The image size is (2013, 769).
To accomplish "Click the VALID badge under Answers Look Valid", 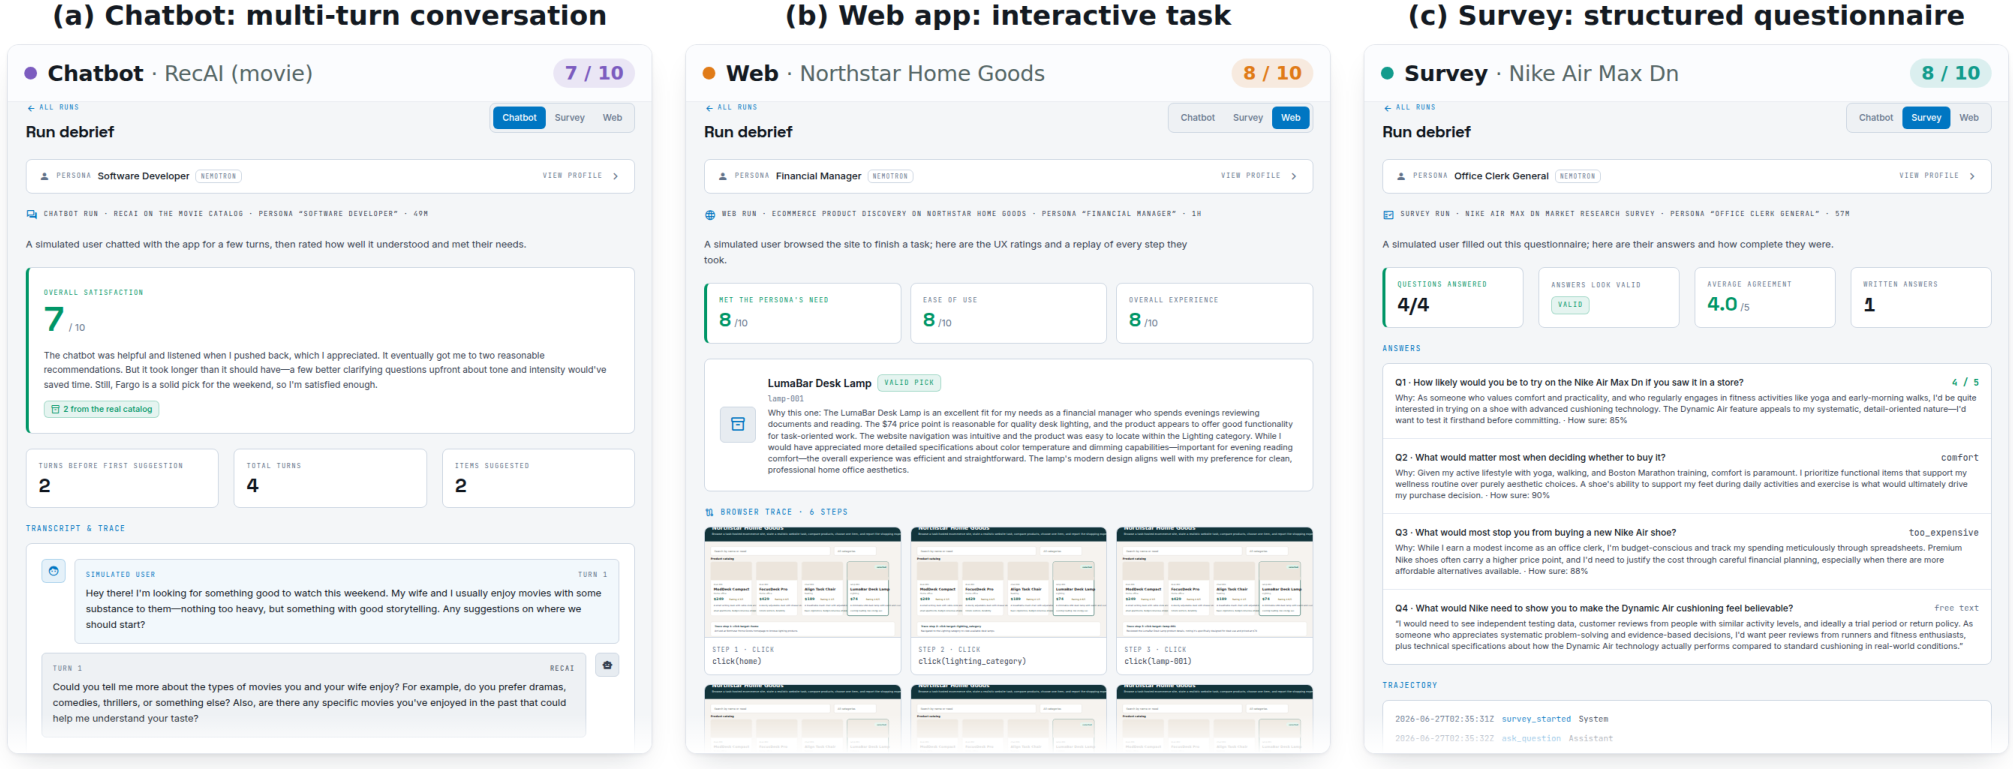I will tap(1570, 305).
